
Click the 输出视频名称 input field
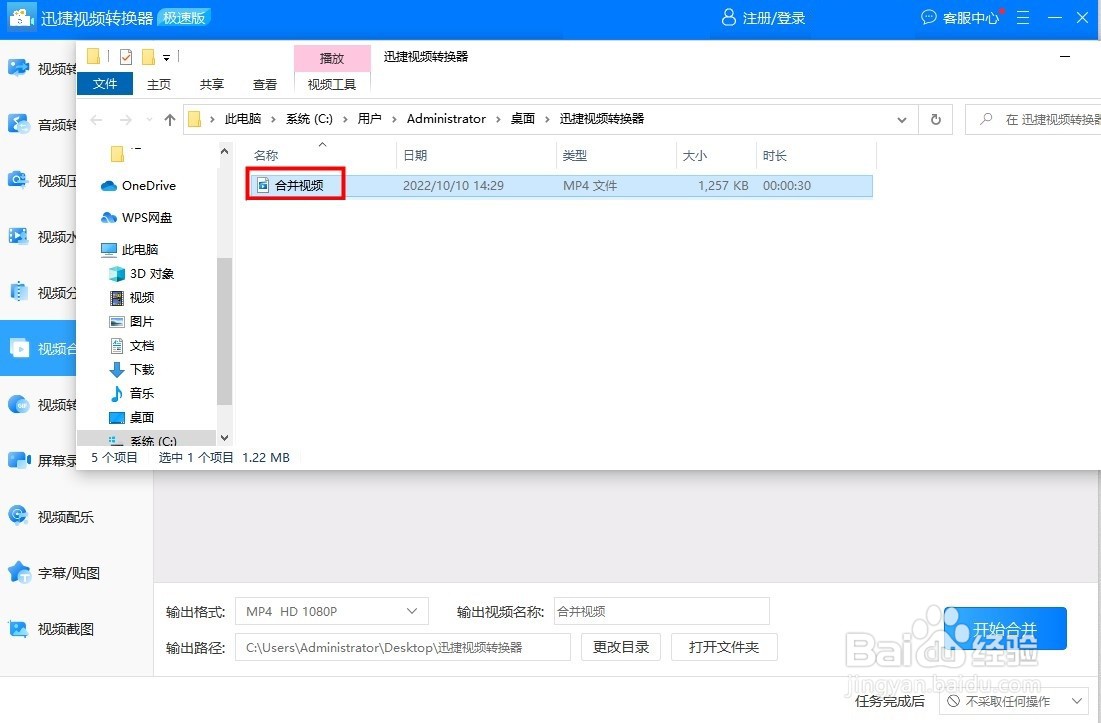pos(661,611)
